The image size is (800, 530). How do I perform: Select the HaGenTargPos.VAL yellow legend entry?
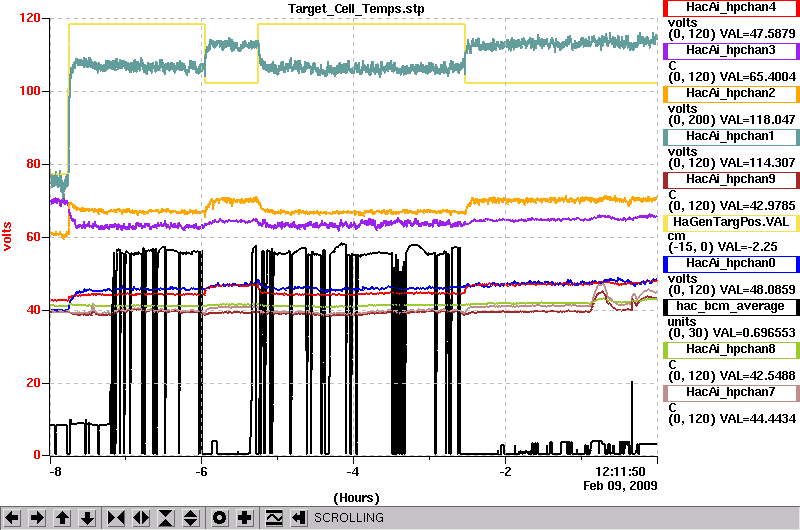click(731, 223)
